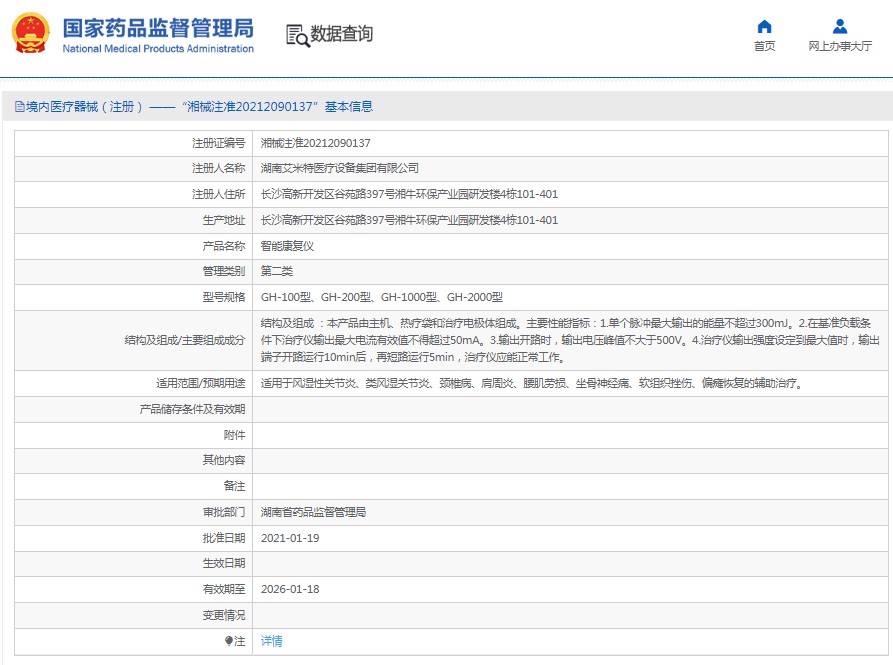
Task: Select product name 智能康复仪
Action: 287,246
